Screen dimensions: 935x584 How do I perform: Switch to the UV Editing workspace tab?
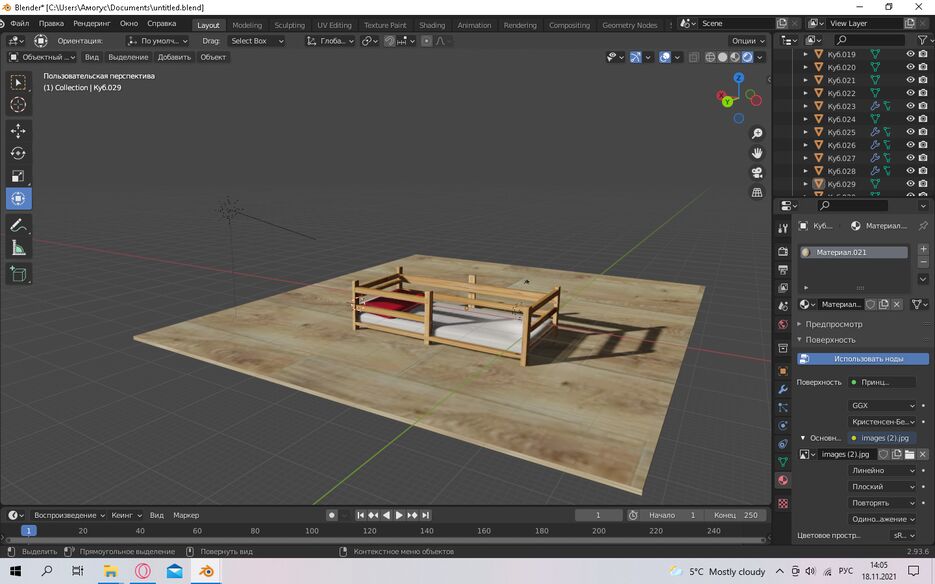(334, 25)
